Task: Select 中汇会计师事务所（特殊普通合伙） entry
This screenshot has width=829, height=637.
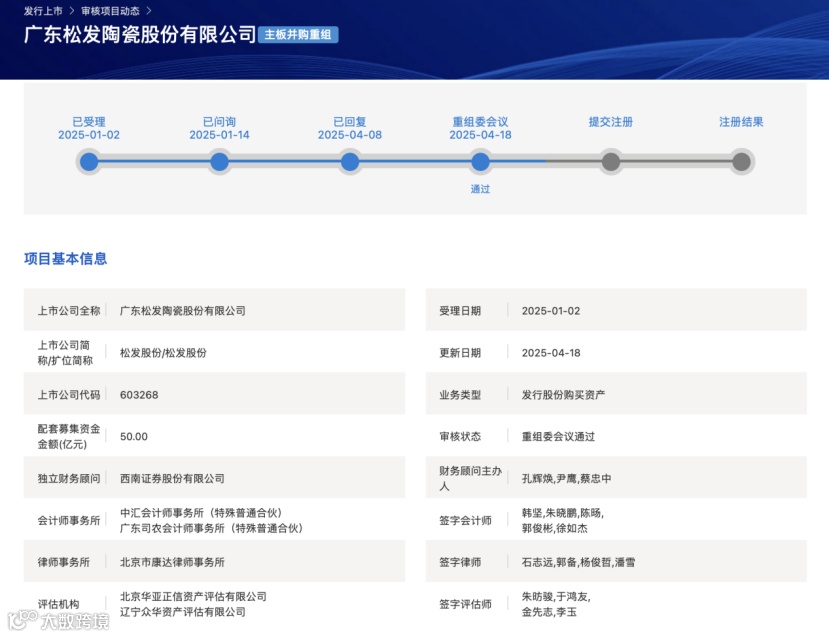Action: 204,513
